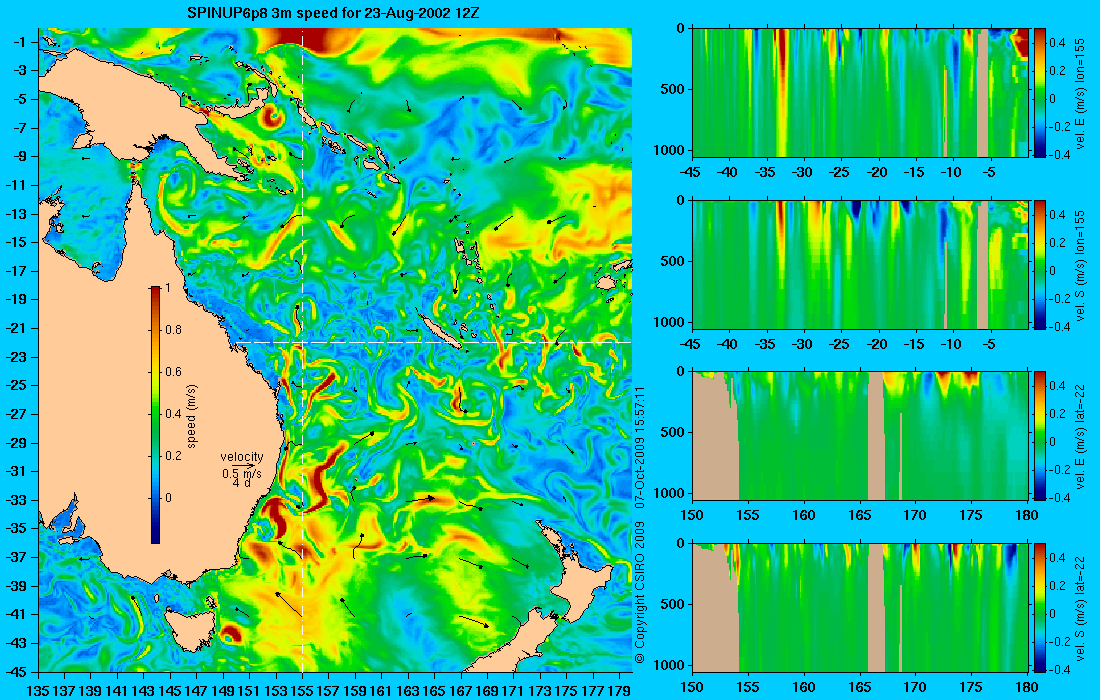1100x700 pixels.
Task: Click the ring-shaped eddy near latitude -6
Action: pos(271,116)
